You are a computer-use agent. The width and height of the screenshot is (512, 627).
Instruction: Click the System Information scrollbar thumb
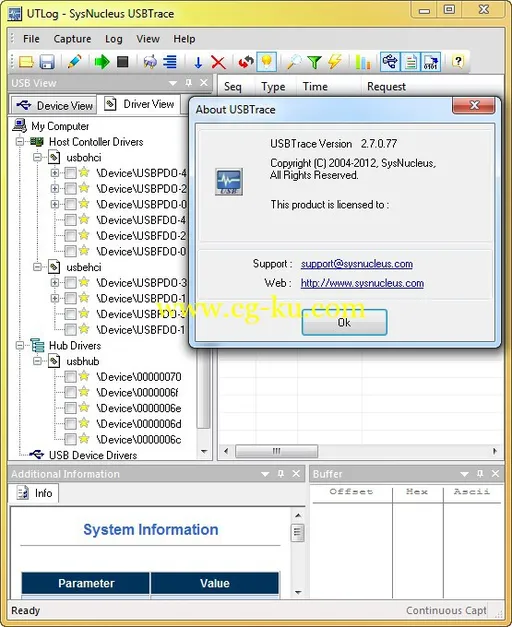pyautogui.click(x=298, y=532)
